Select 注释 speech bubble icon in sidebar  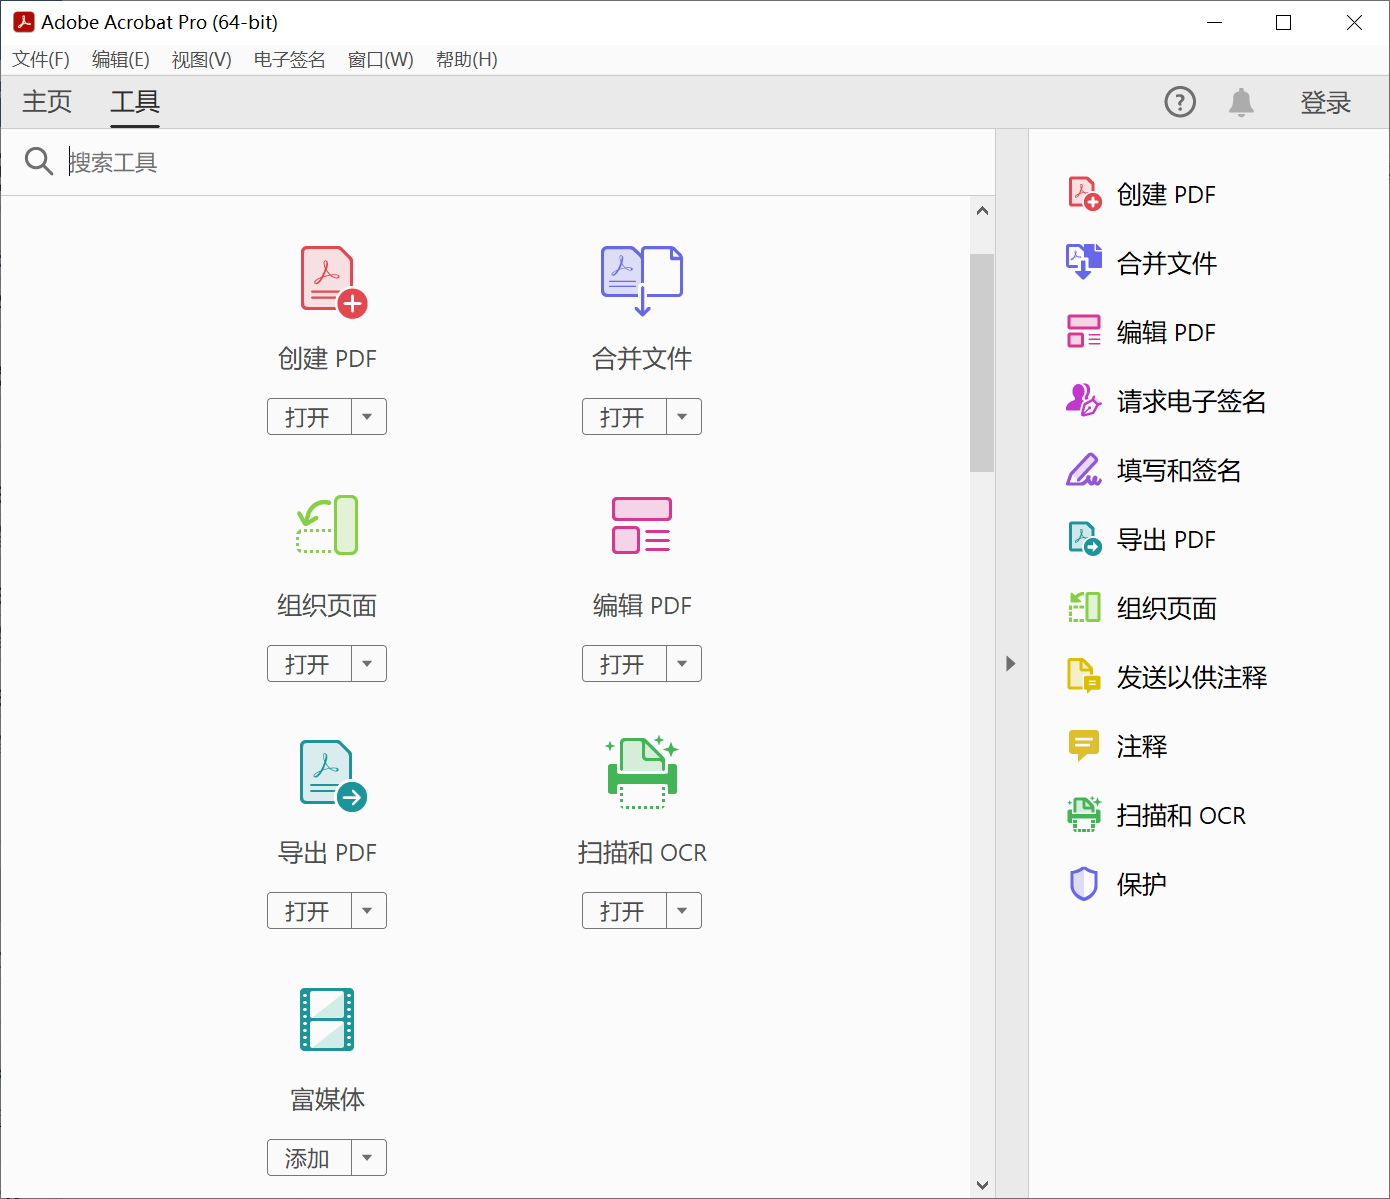click(x=1084, y=745)
